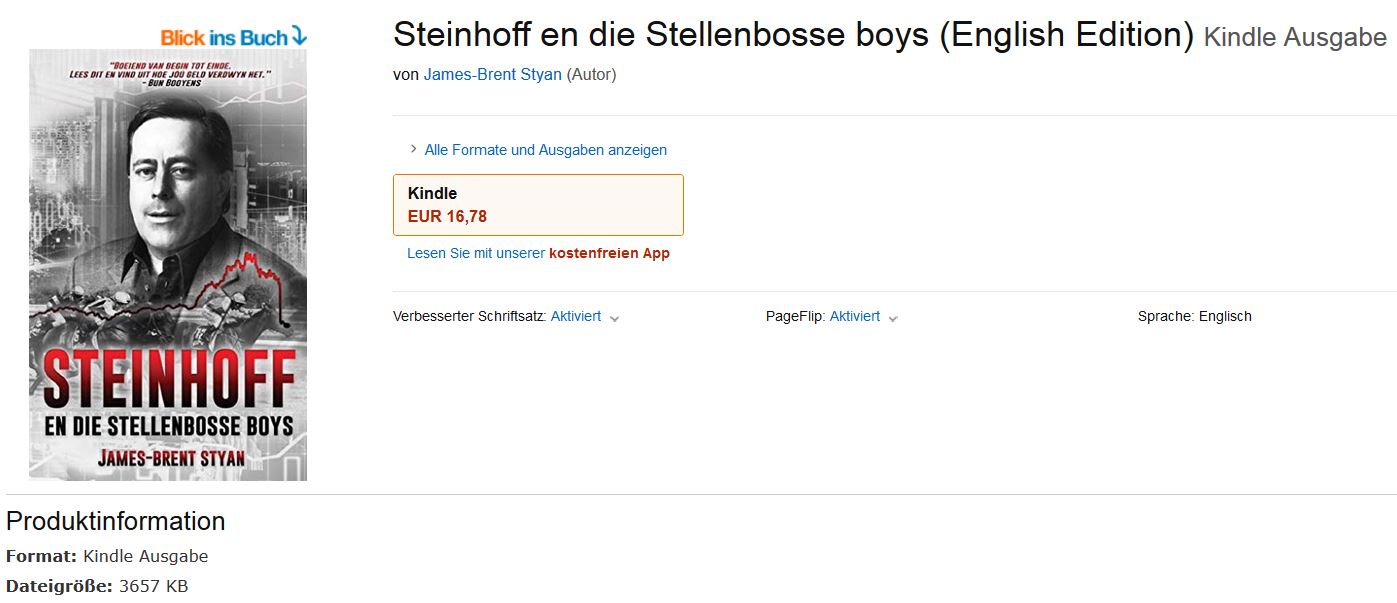Expand the PageFlip dropdown arrow
Image resolution: width=1397 pixels, height=603 pixels.
tap(893, 318)
